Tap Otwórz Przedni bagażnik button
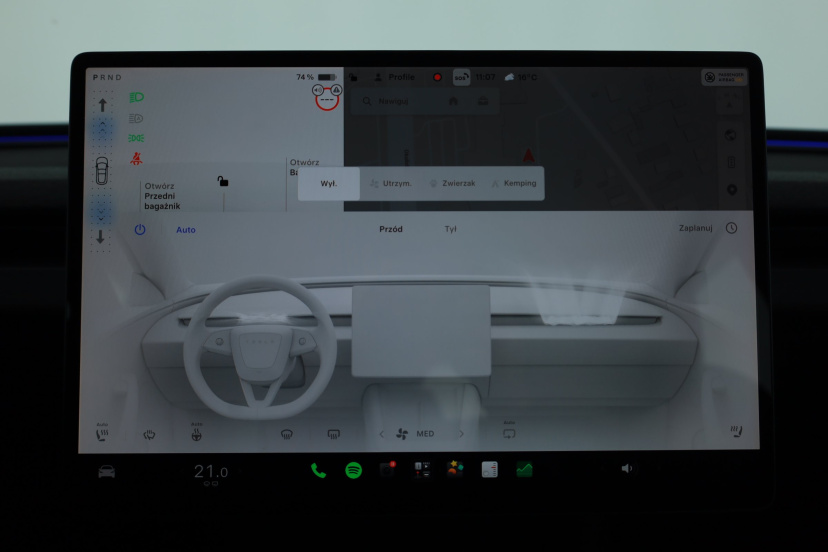 pos(163,196)
